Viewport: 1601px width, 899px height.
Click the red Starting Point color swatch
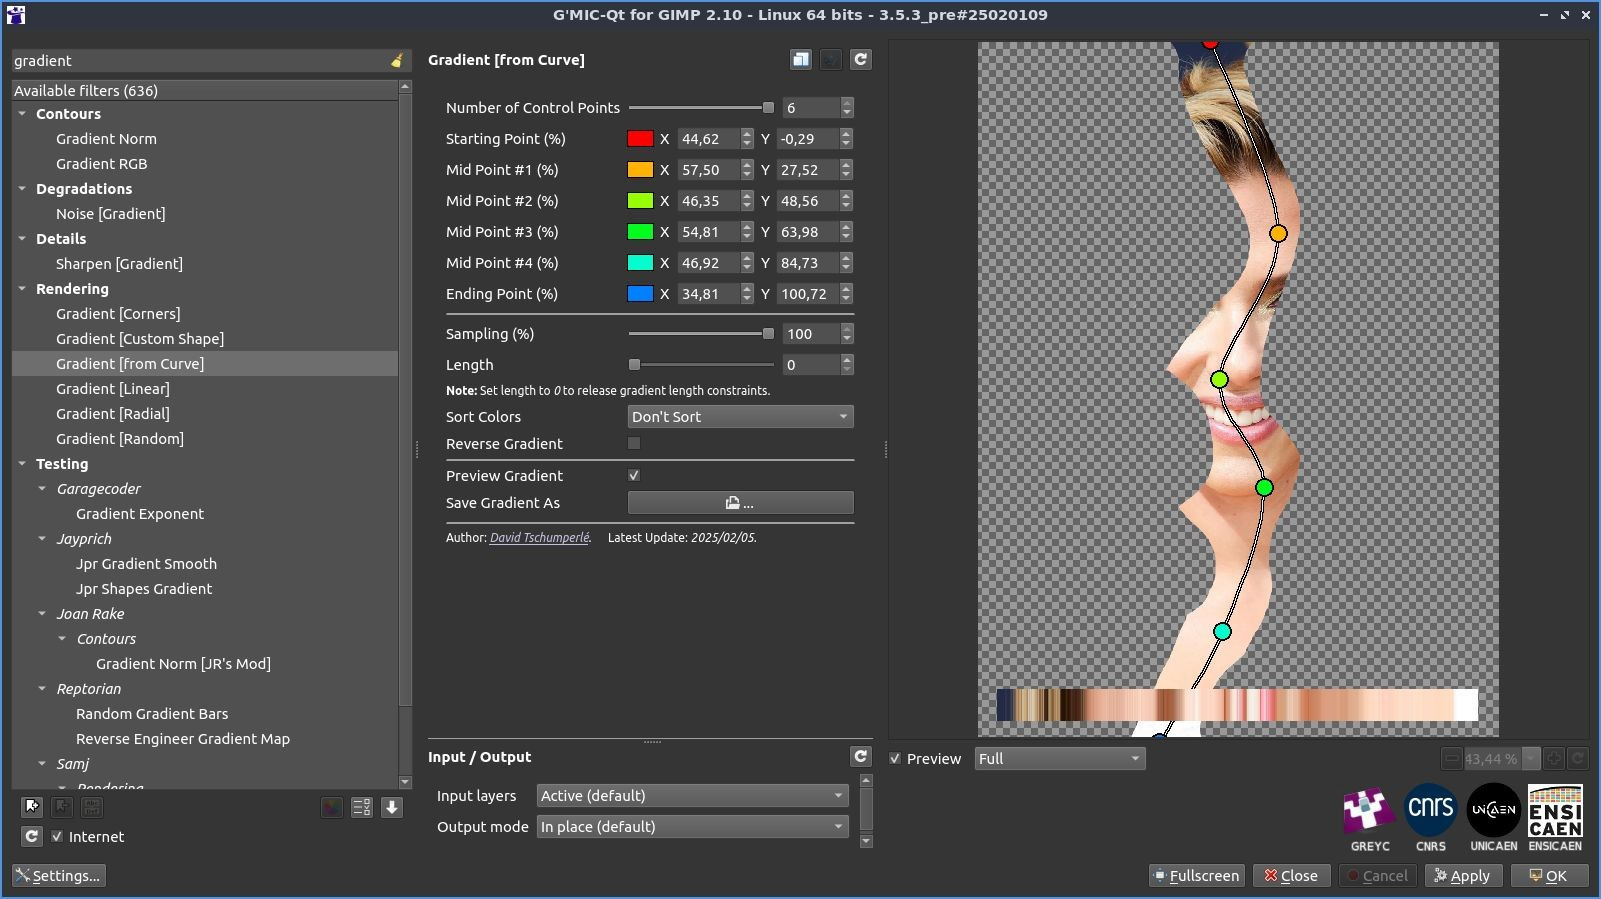point(640,139)
